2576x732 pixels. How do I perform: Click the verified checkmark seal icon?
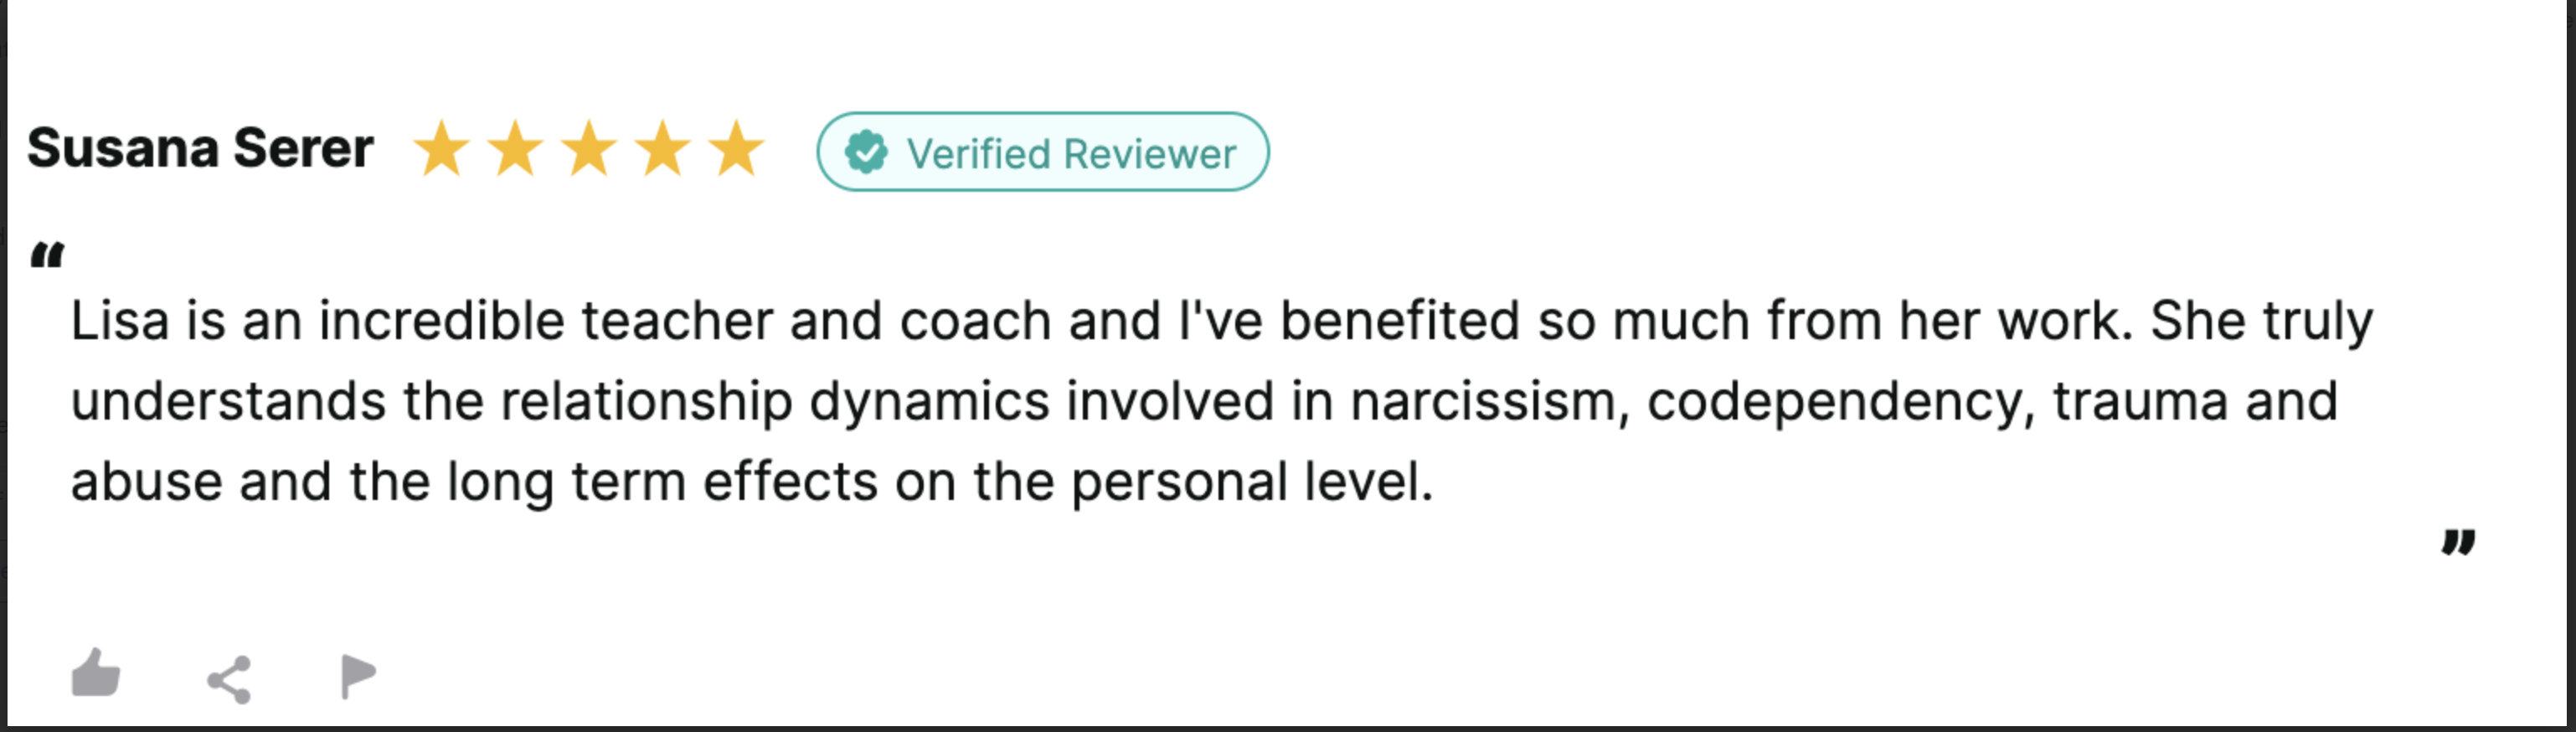865,153
